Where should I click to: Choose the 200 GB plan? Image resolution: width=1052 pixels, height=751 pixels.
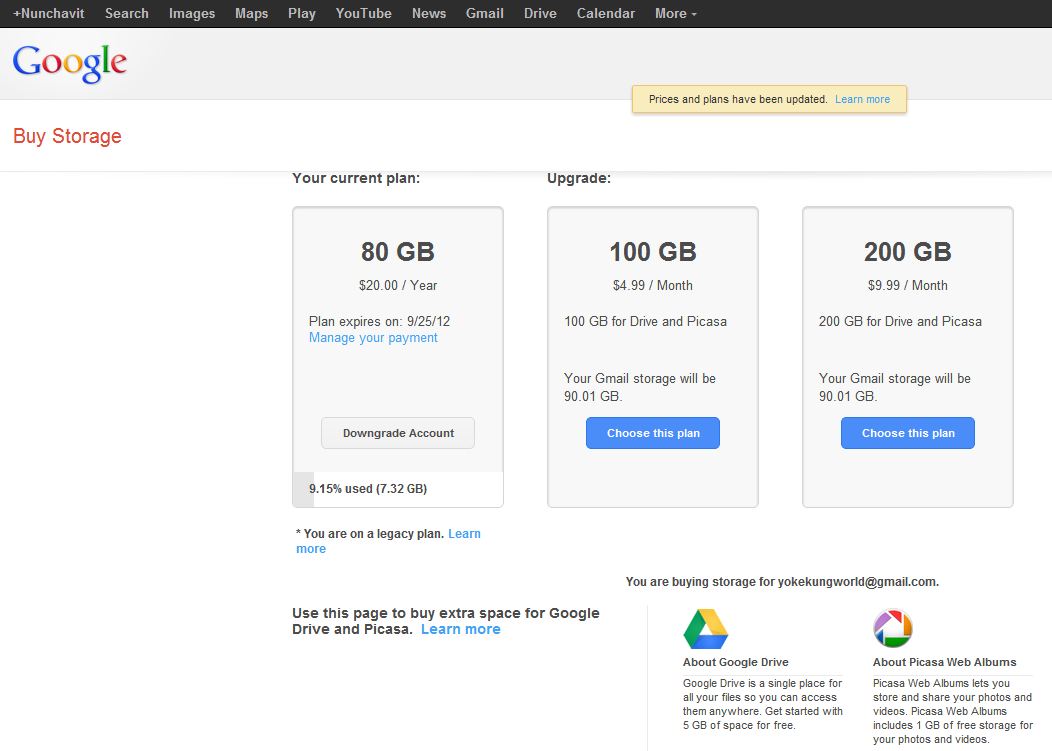coord(908,433)
